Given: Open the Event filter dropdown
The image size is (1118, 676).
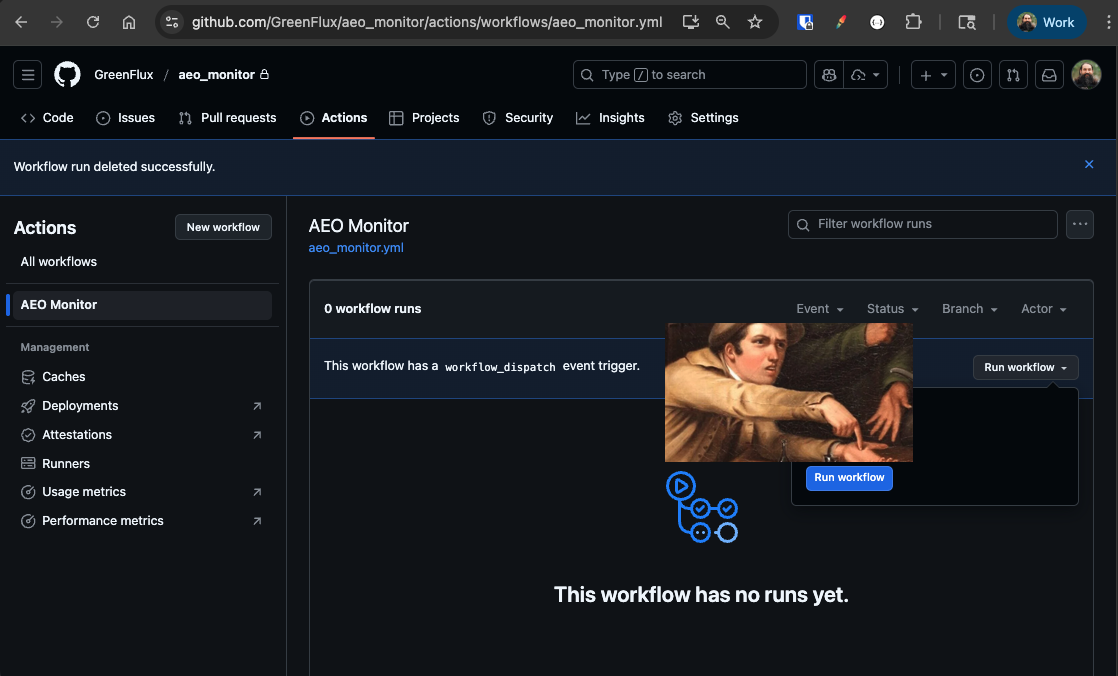Looking at the screenshot, I should pos(819,309).
